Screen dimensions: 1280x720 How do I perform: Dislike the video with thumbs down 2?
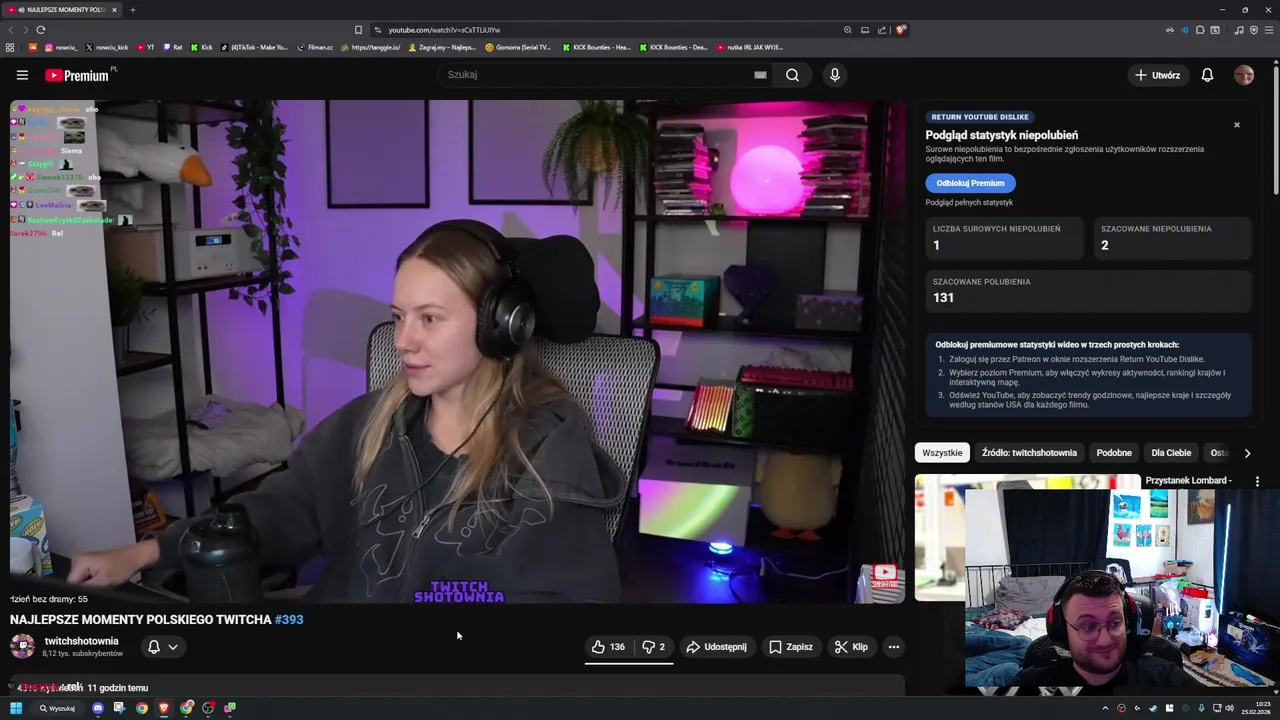[x=654, y=647]
